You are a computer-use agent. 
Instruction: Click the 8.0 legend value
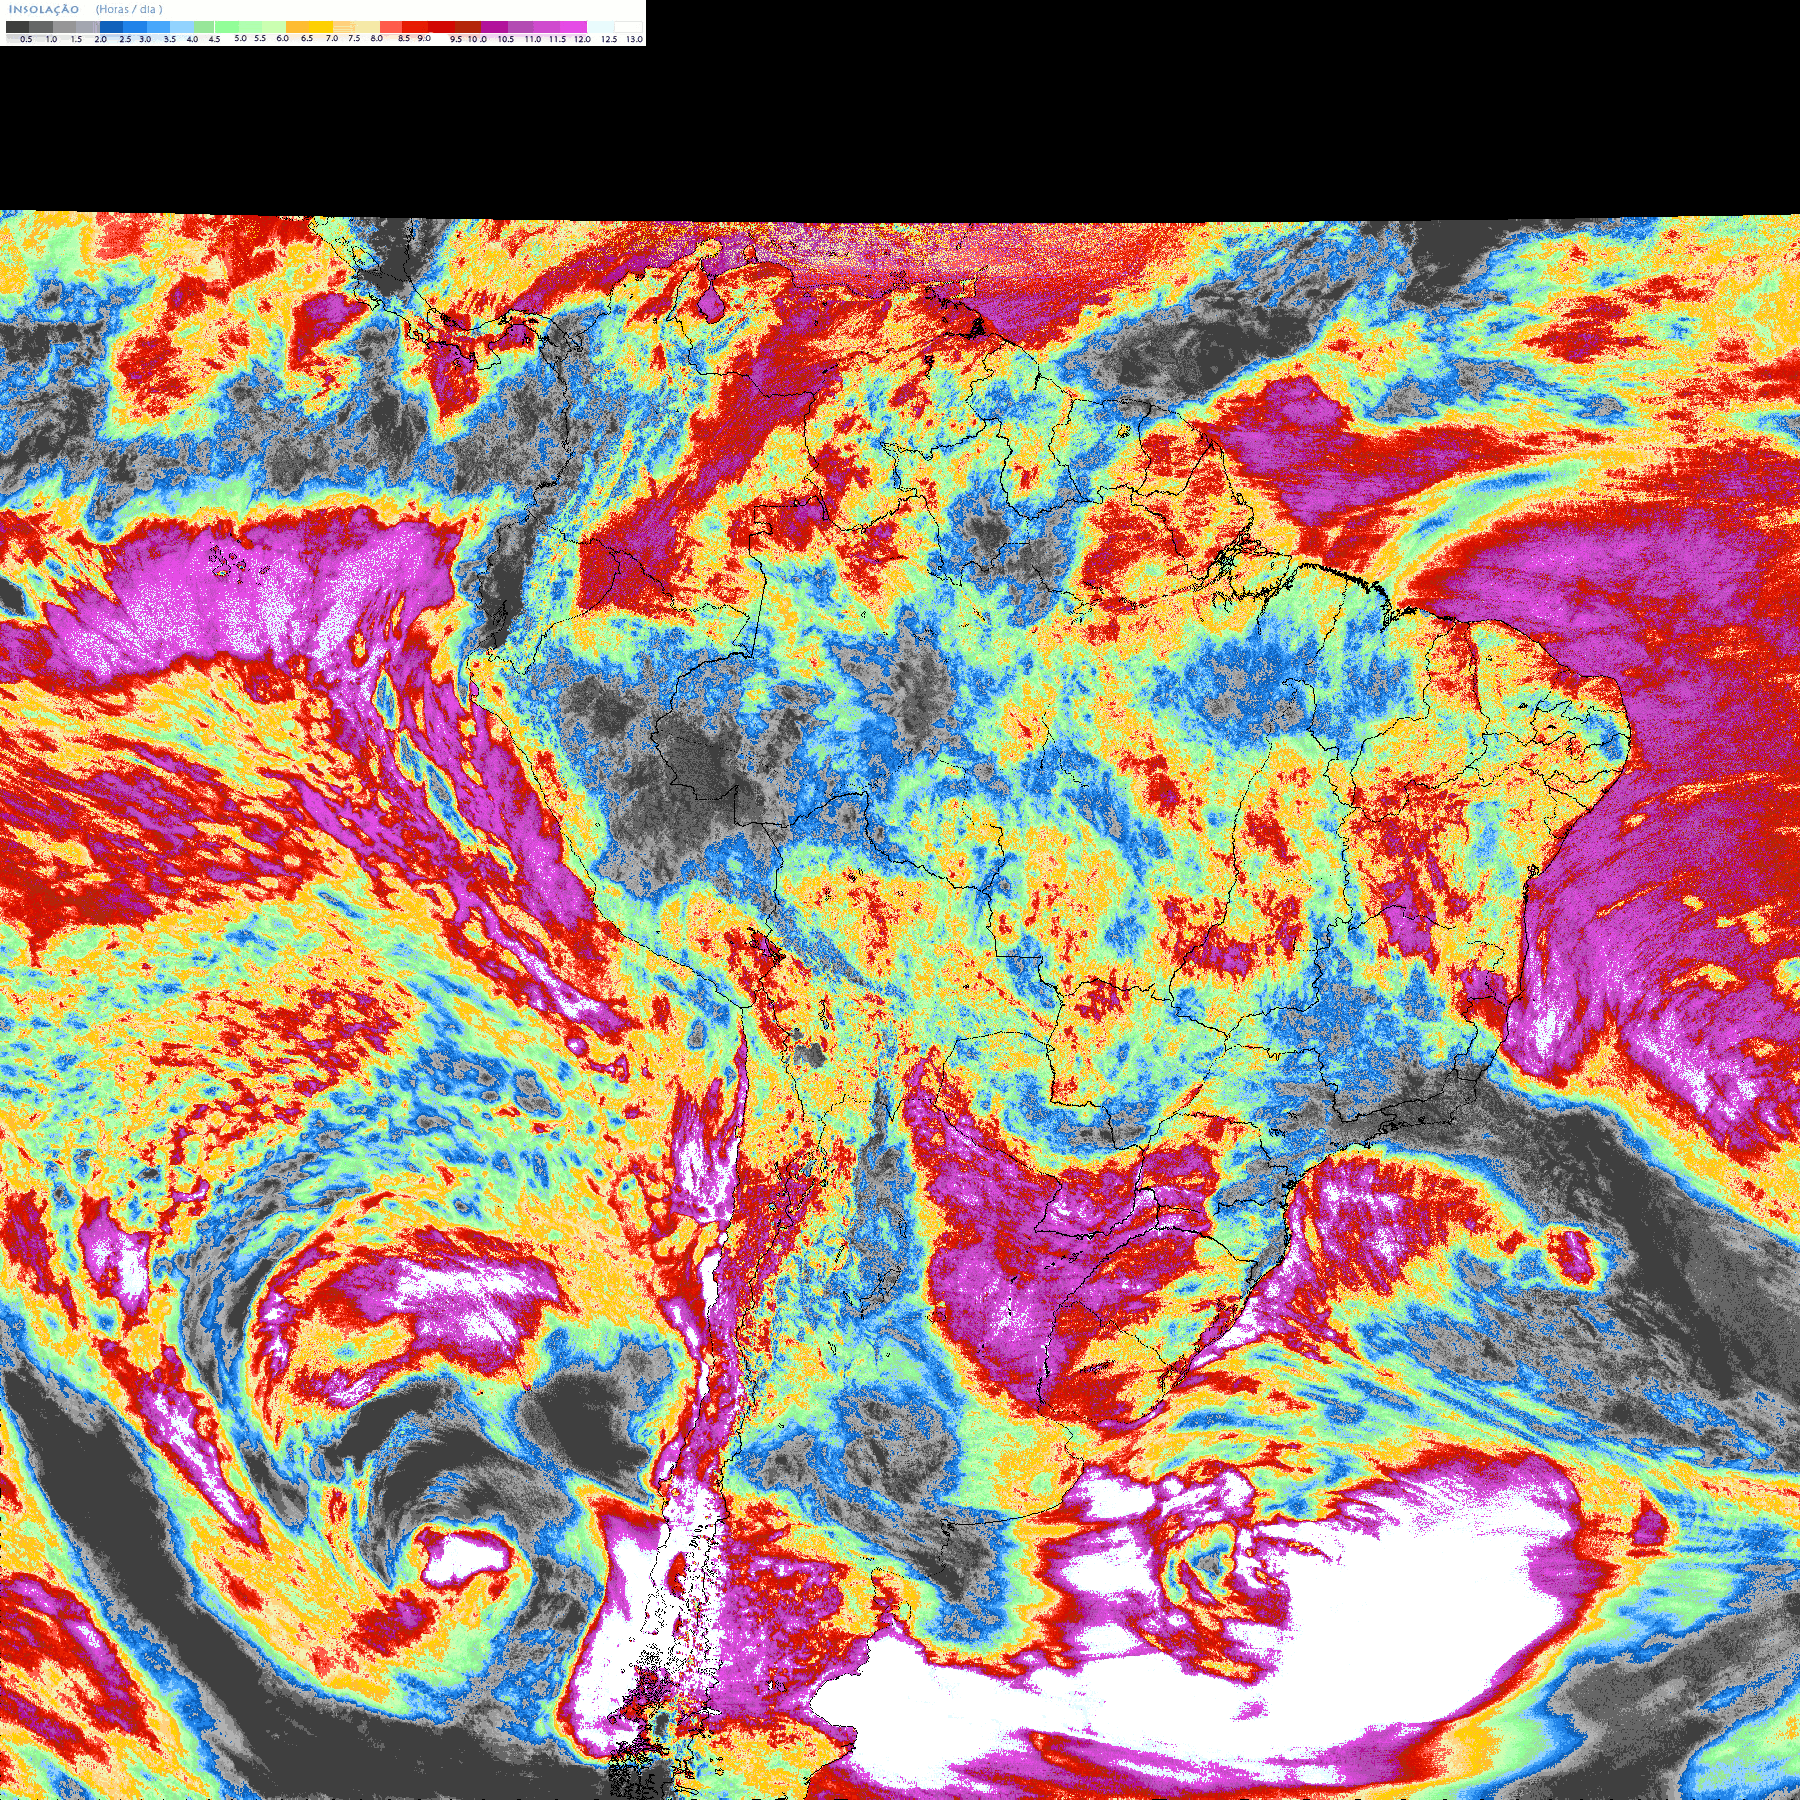377,38
